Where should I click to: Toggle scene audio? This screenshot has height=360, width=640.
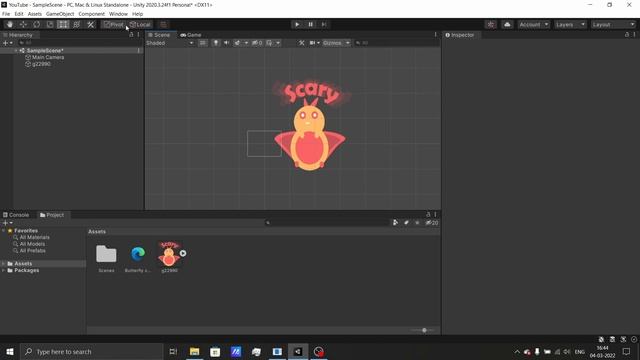(227, 43)
